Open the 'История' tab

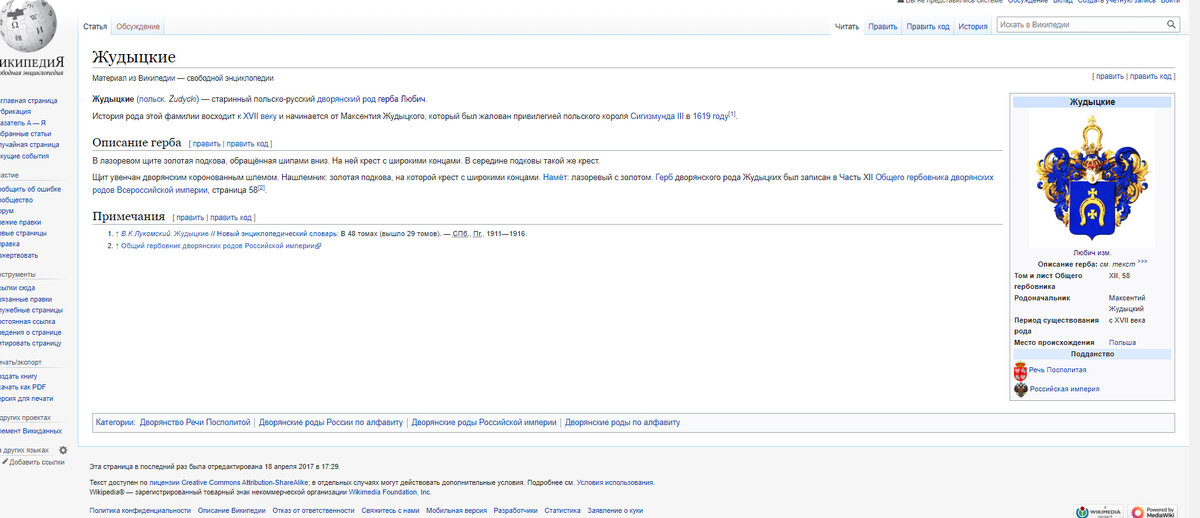click(x=973, y=27)
